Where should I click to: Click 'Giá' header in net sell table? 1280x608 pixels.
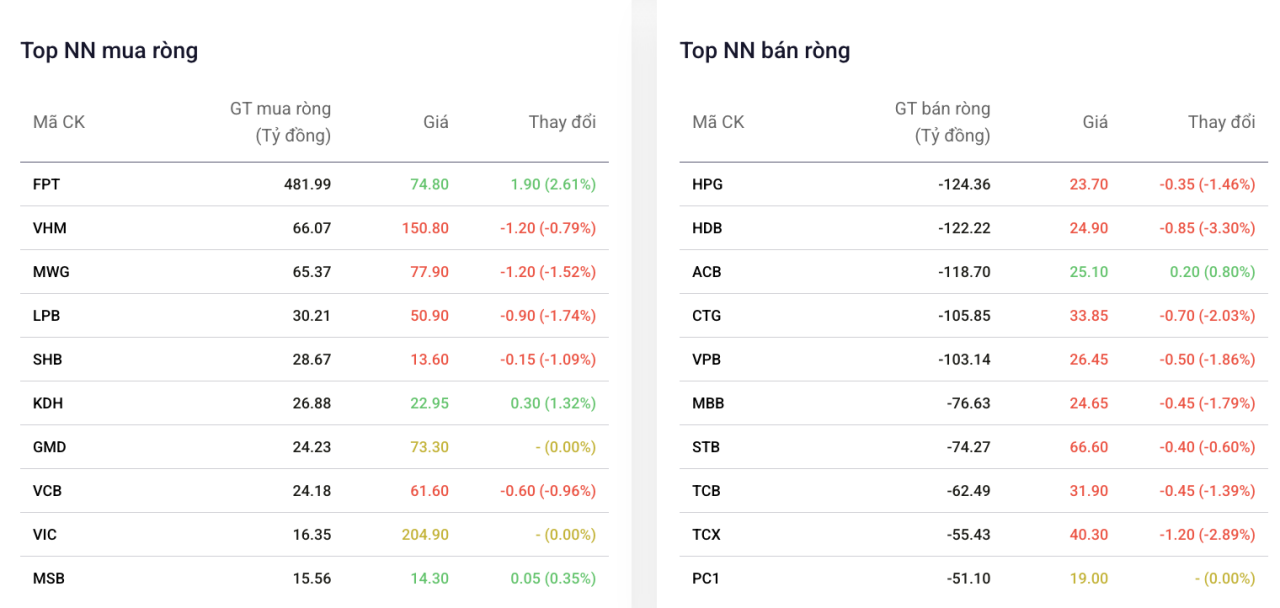click(1095, 122)
